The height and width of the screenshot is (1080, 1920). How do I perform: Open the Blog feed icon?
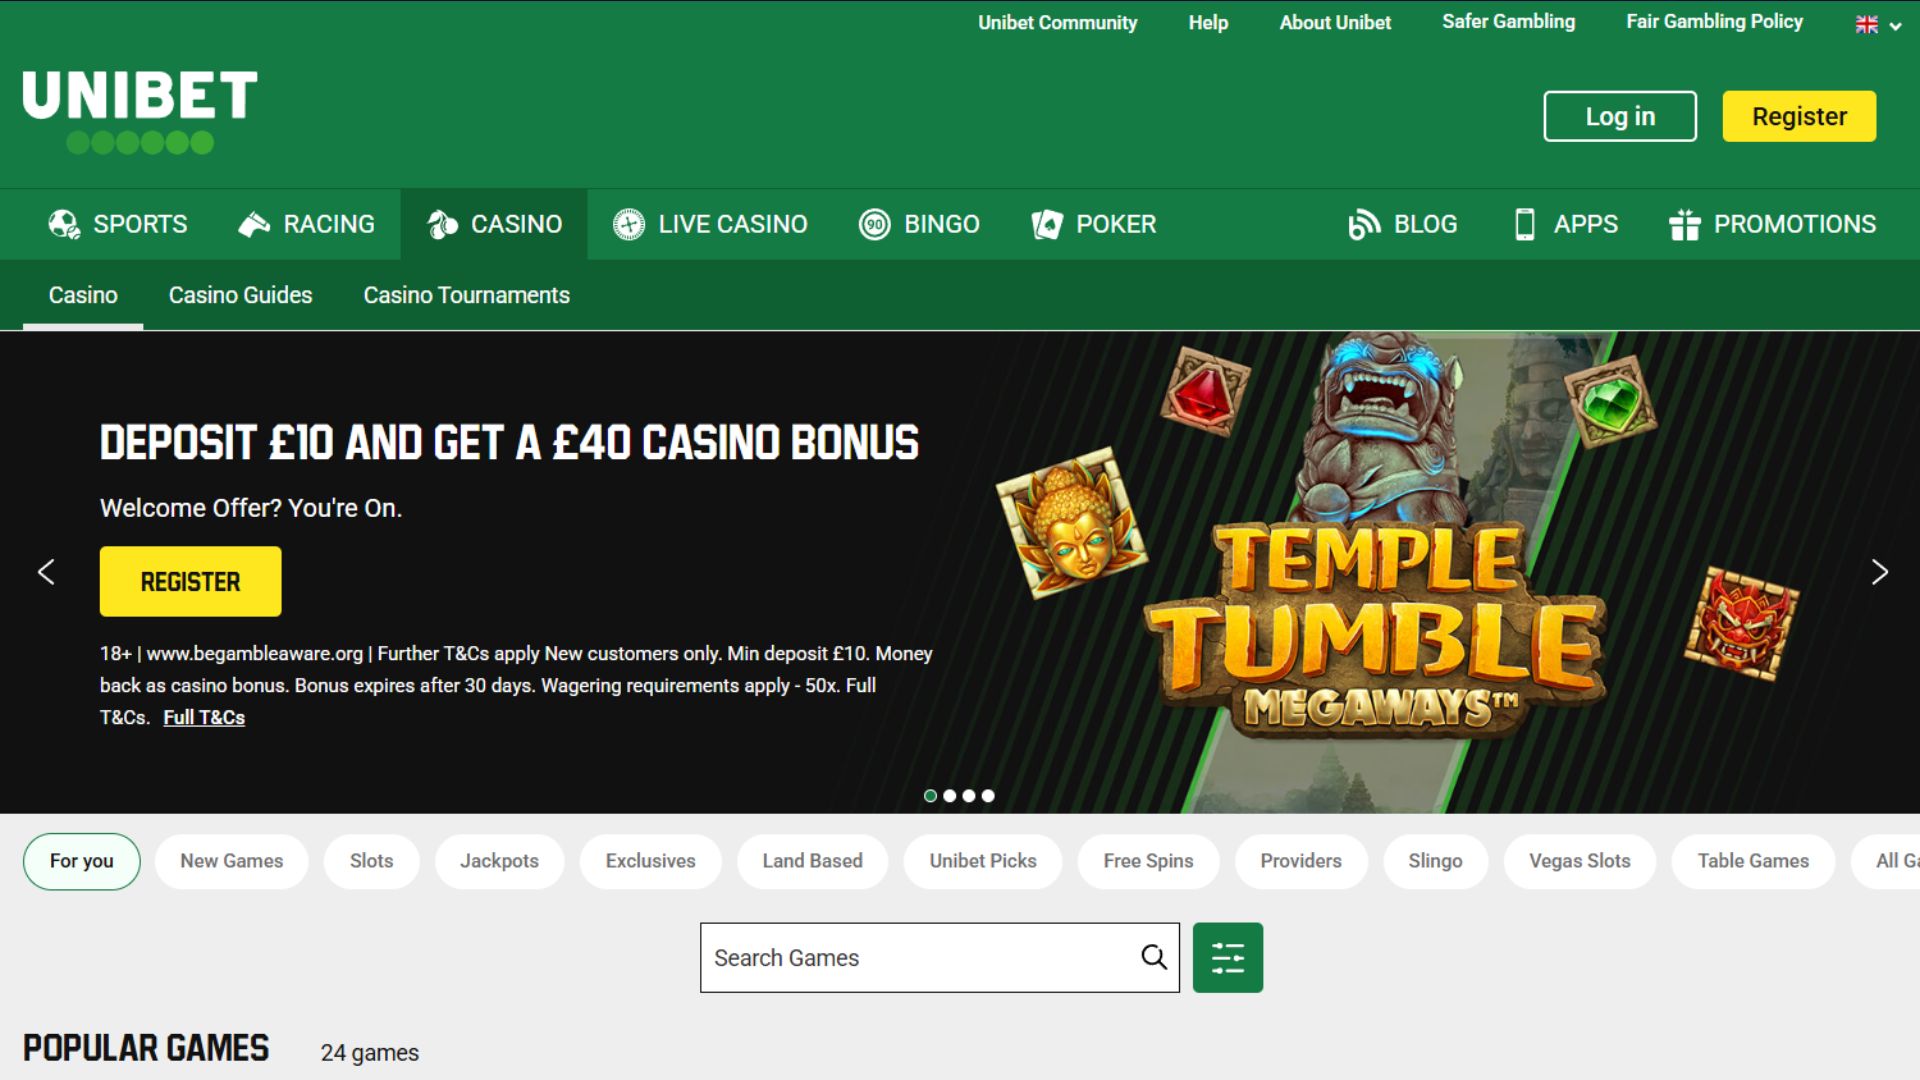coord(1364,224)
